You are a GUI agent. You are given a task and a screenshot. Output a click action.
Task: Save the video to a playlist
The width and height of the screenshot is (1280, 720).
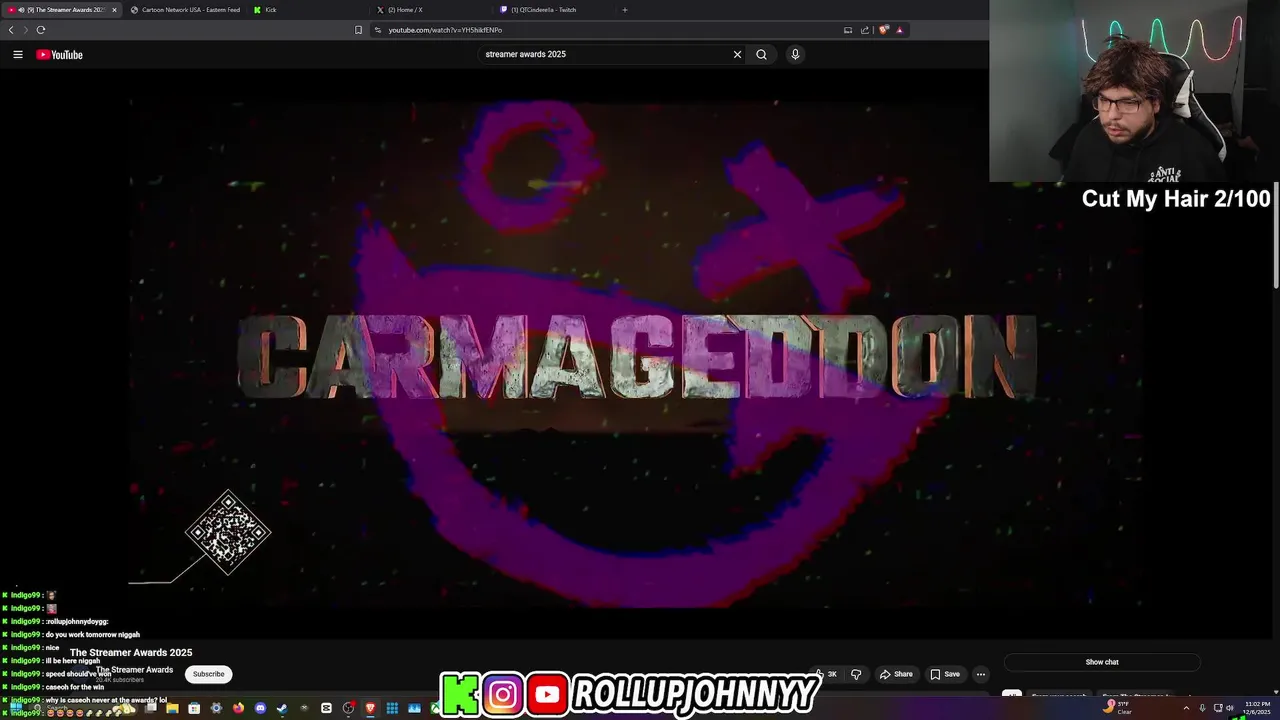pos(945,674)
